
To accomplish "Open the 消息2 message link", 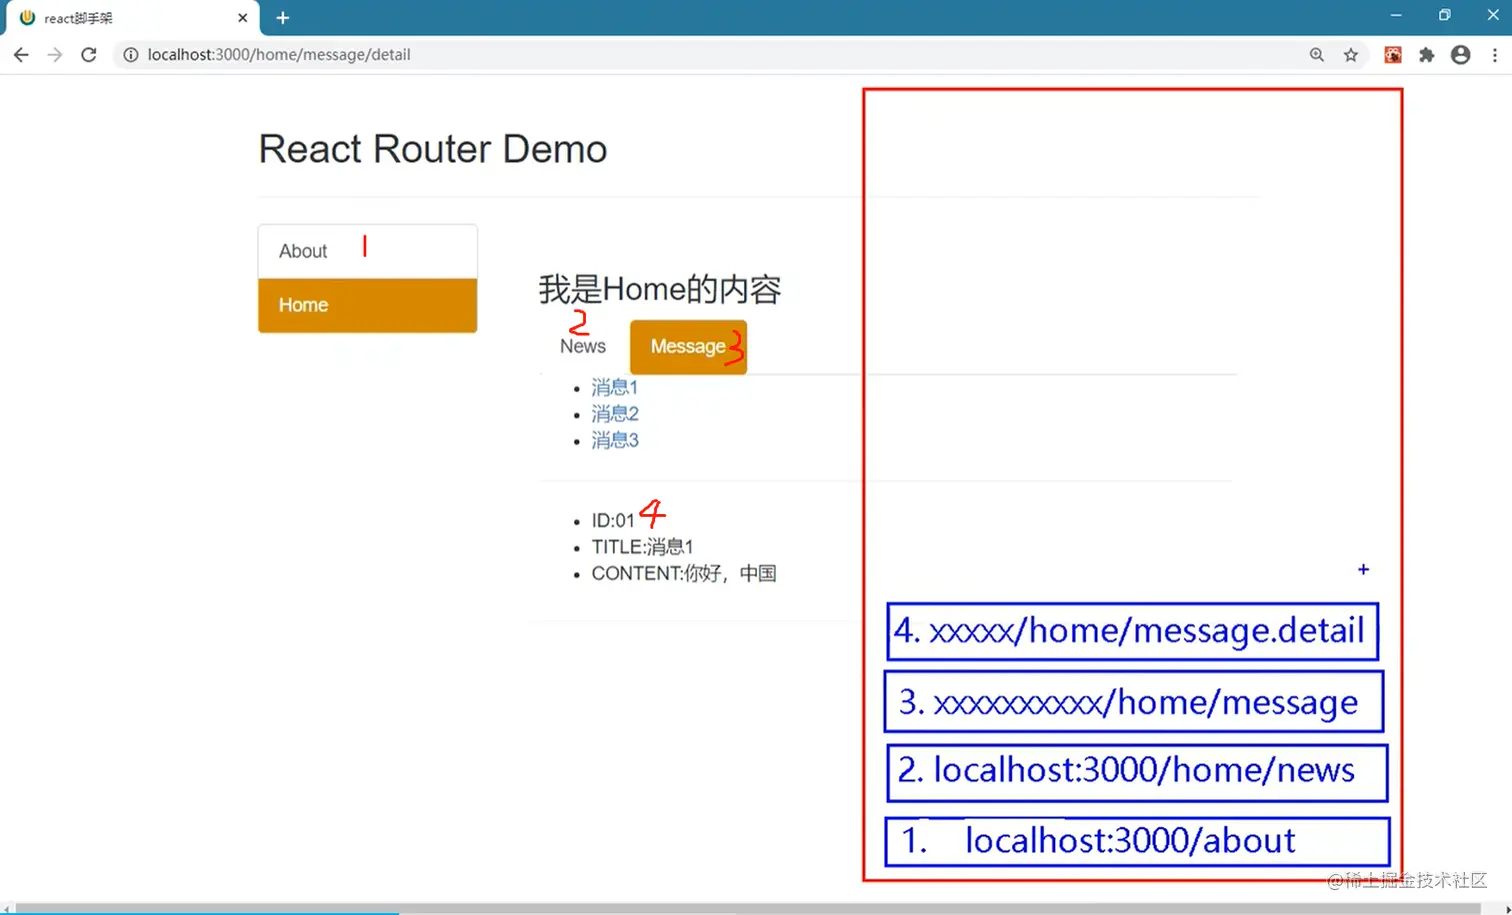I will pyautogui.click(x=614, y=413).
